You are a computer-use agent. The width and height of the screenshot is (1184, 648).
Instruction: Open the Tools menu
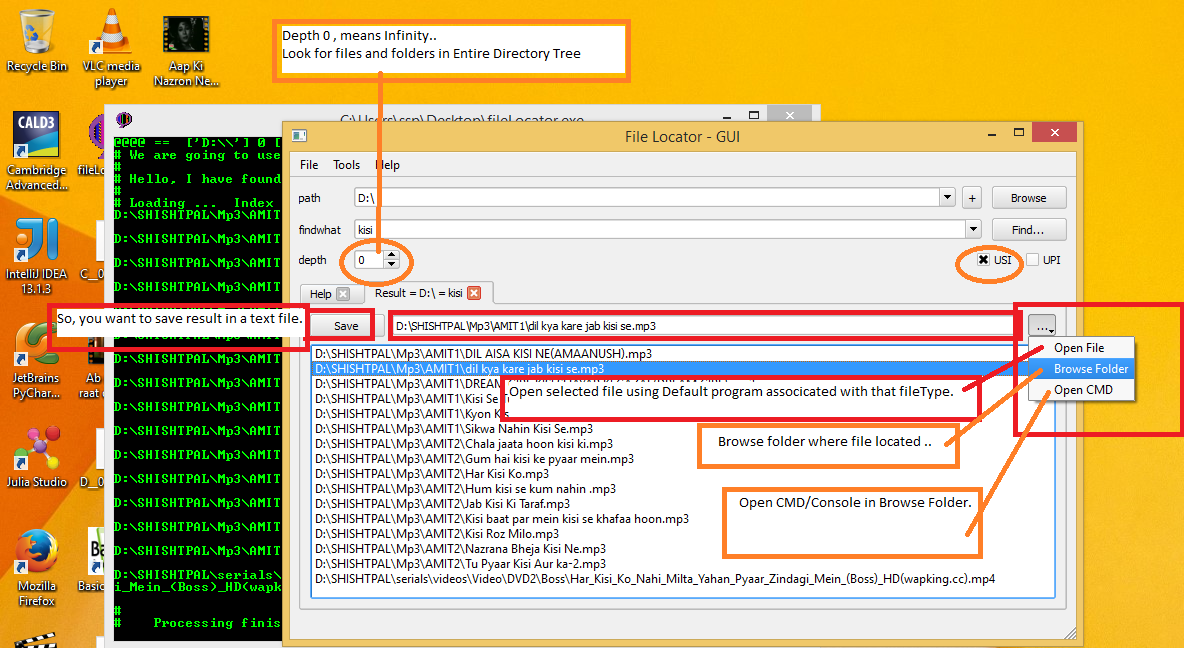pyautogui.click(x=347, y=165)
